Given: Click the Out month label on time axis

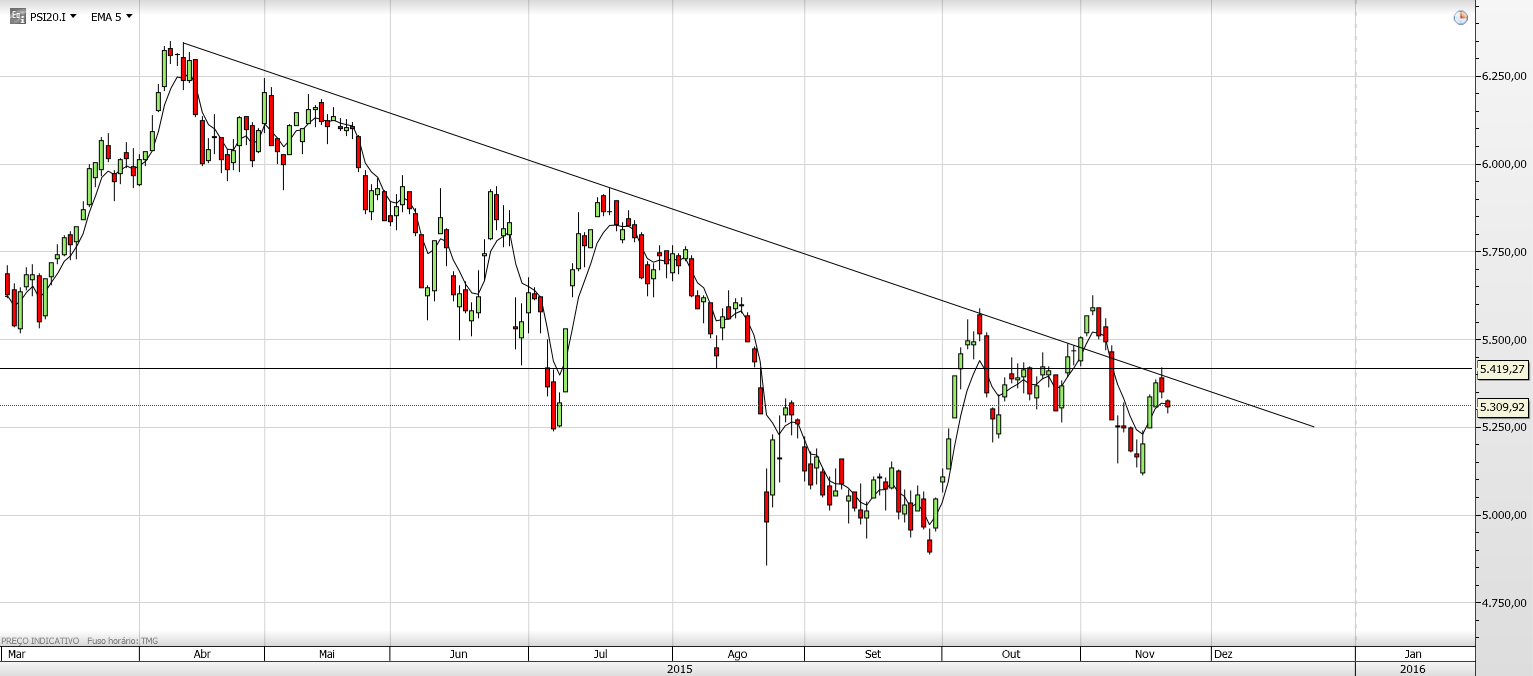Looking at the screenshot, I should tap(1011, 655).
